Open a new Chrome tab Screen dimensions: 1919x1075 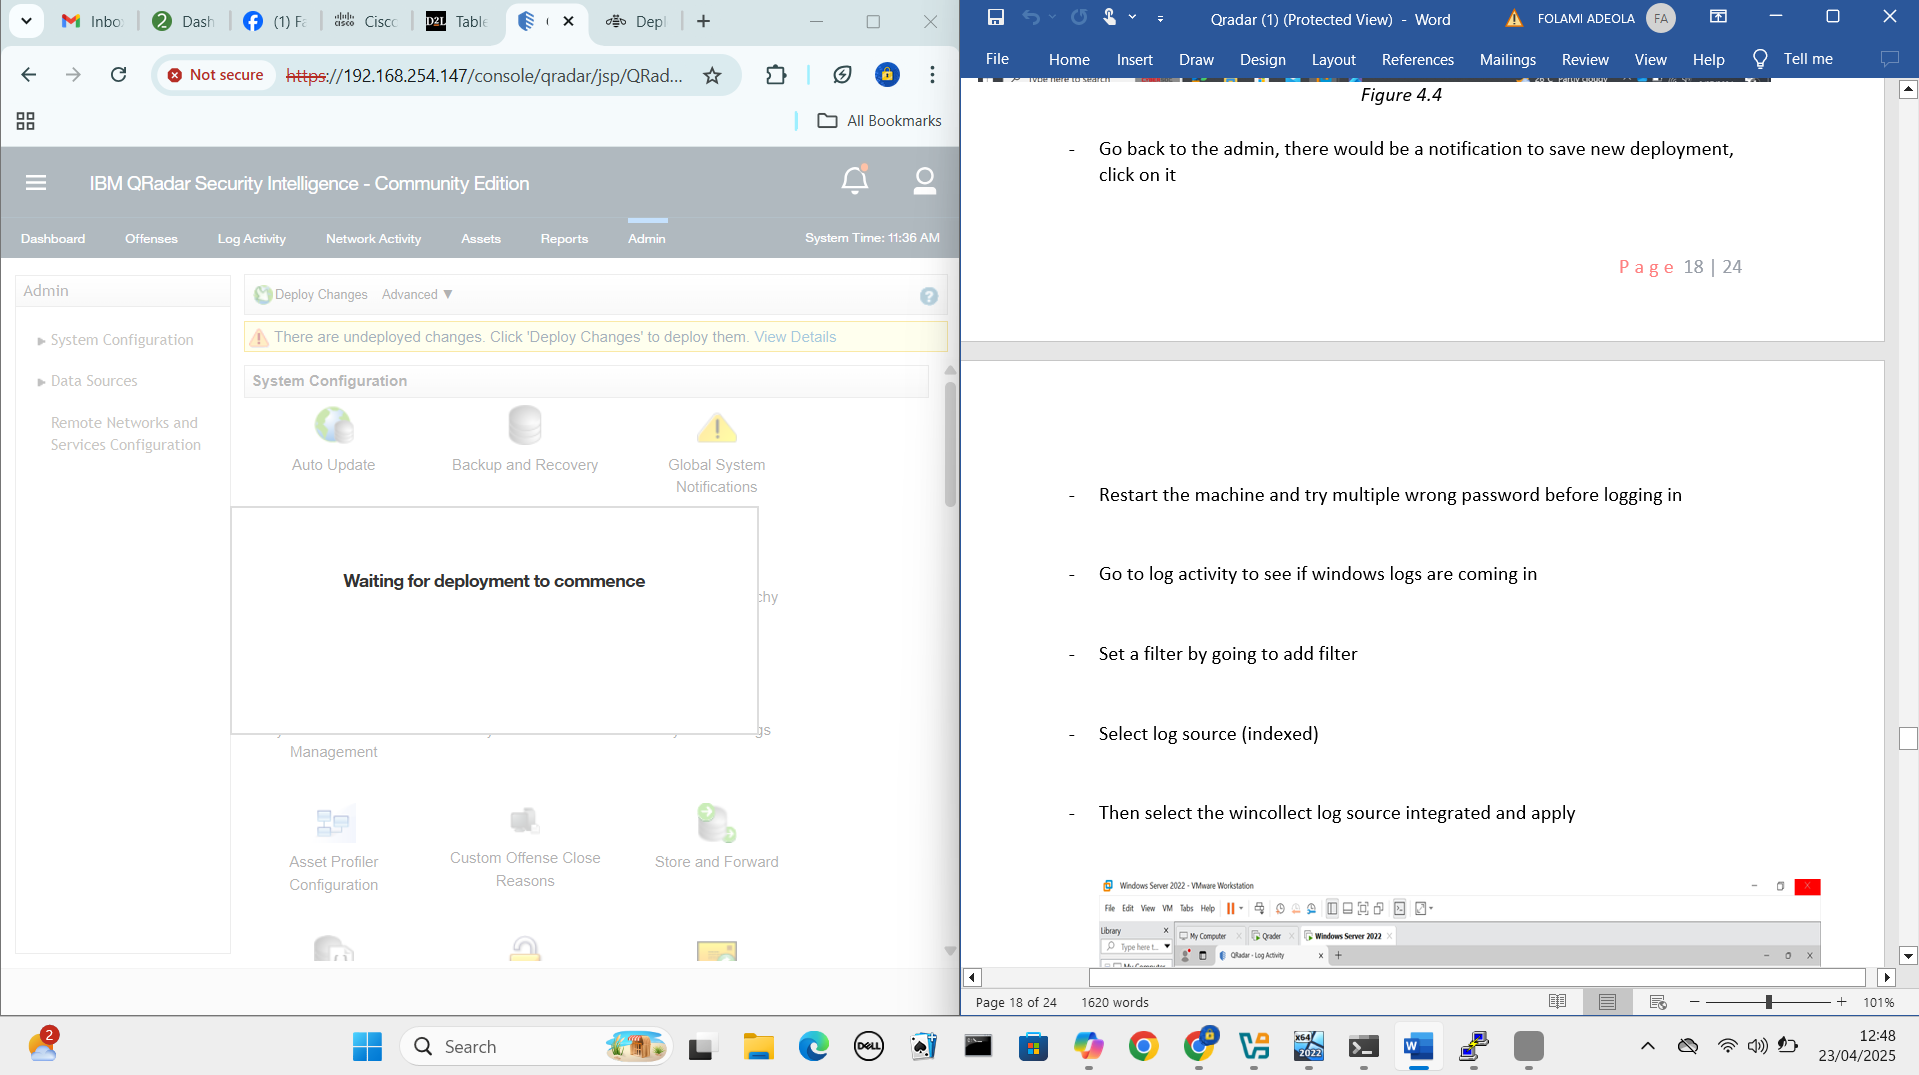(703, 21)
